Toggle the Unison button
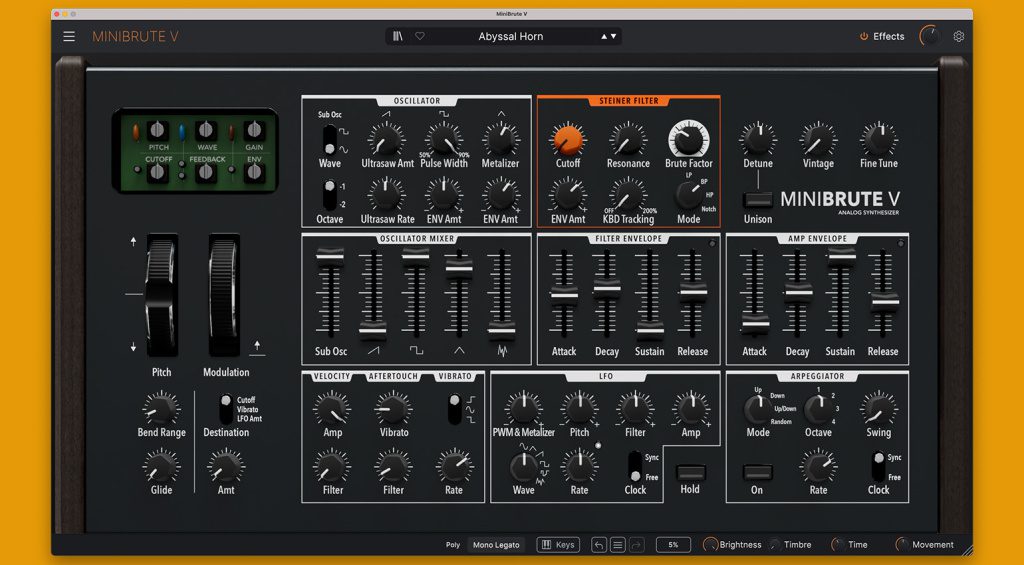1024x565 pixels. pyautogui.click(x=758, y=200)
